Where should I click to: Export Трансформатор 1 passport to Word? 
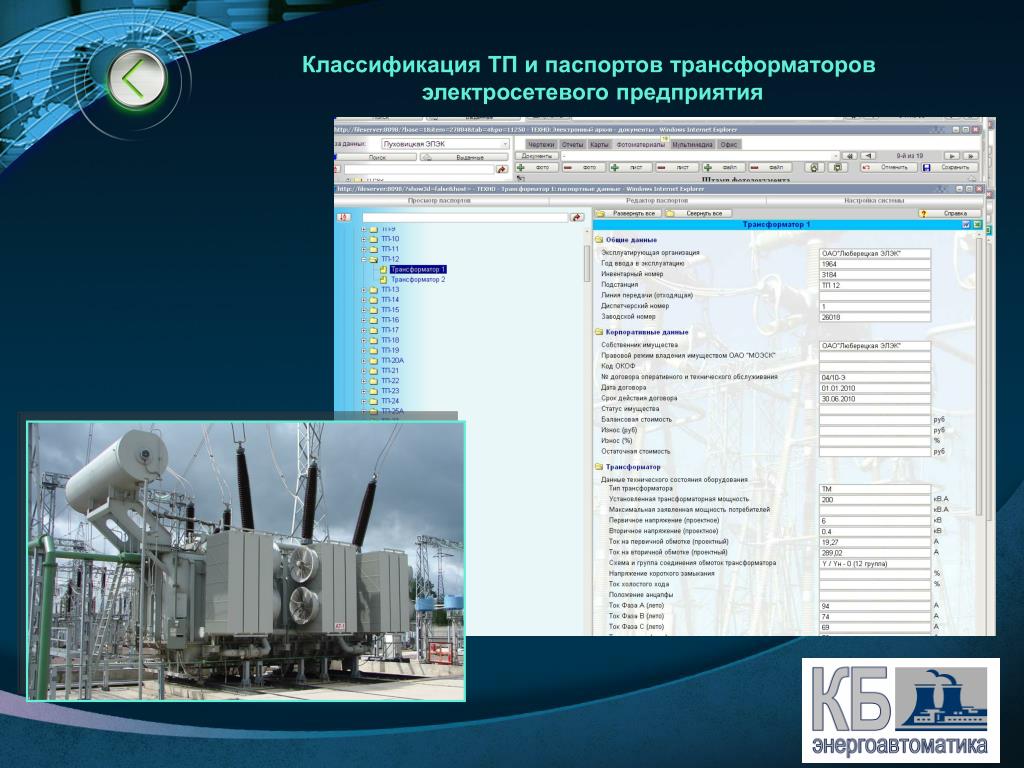967,225
